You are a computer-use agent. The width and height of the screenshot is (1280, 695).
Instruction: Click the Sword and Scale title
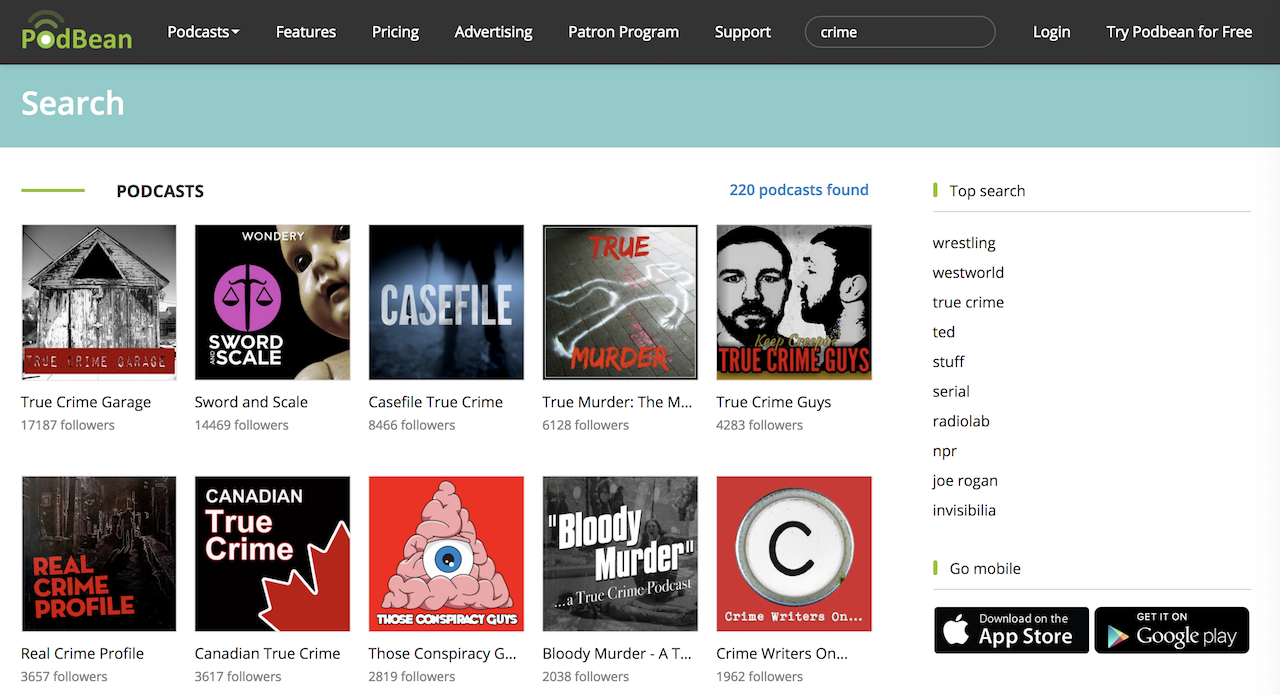(x=251, y=402)
